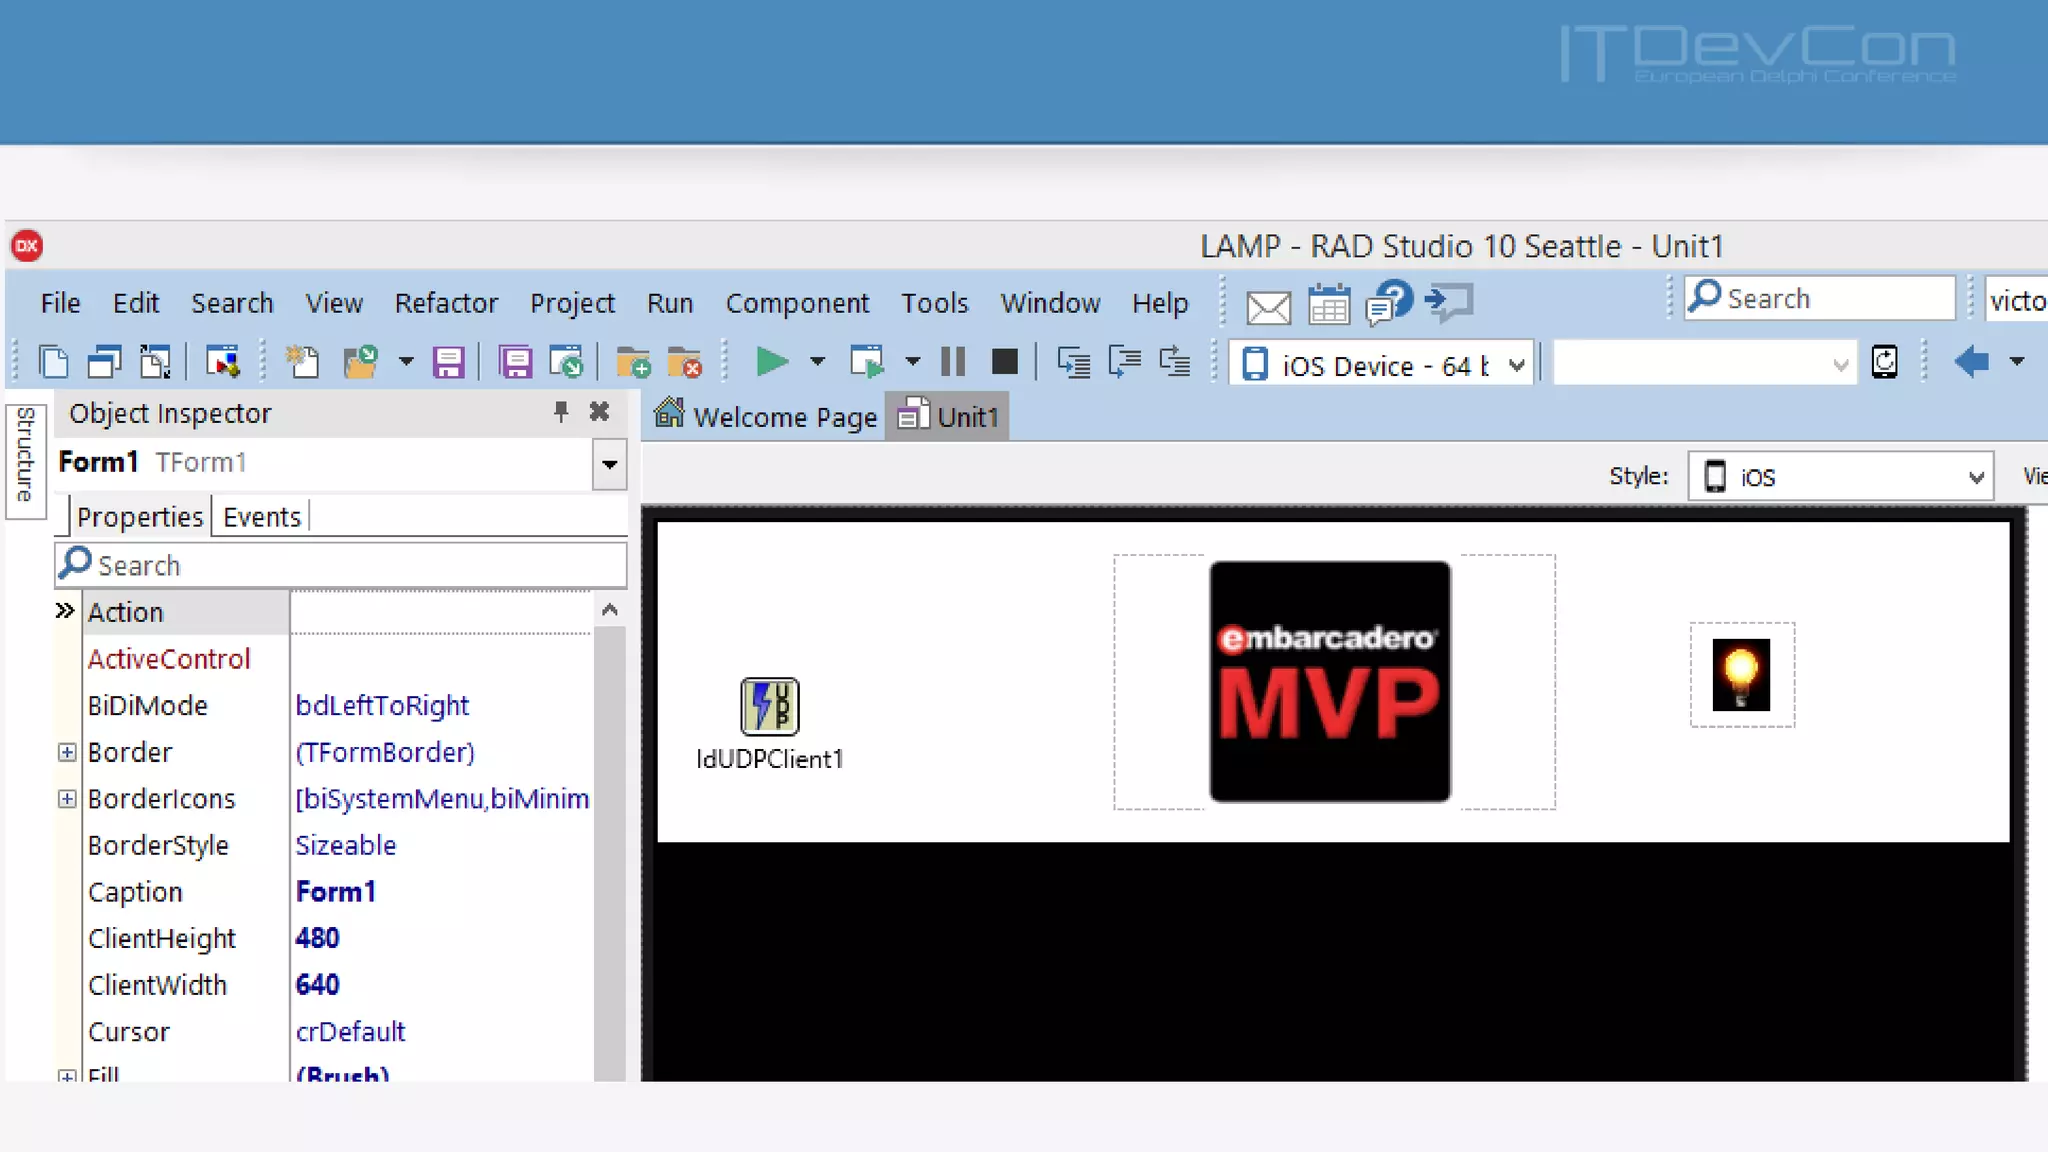Image resolution: width=2048 pixels, height=1152 pixels.
Task: Click the Stop program square icon
Action: point(1004,362)
